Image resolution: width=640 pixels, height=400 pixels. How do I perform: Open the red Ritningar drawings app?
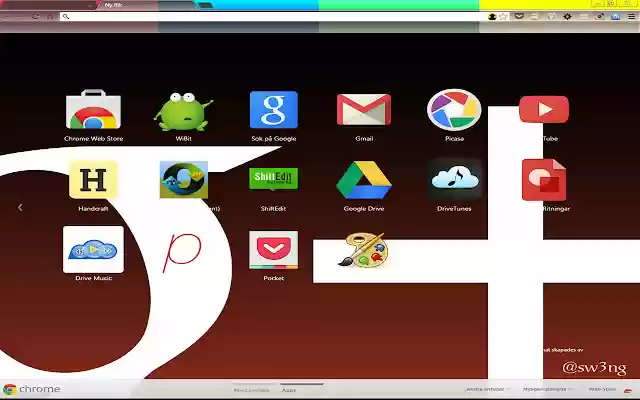[544, 180]
